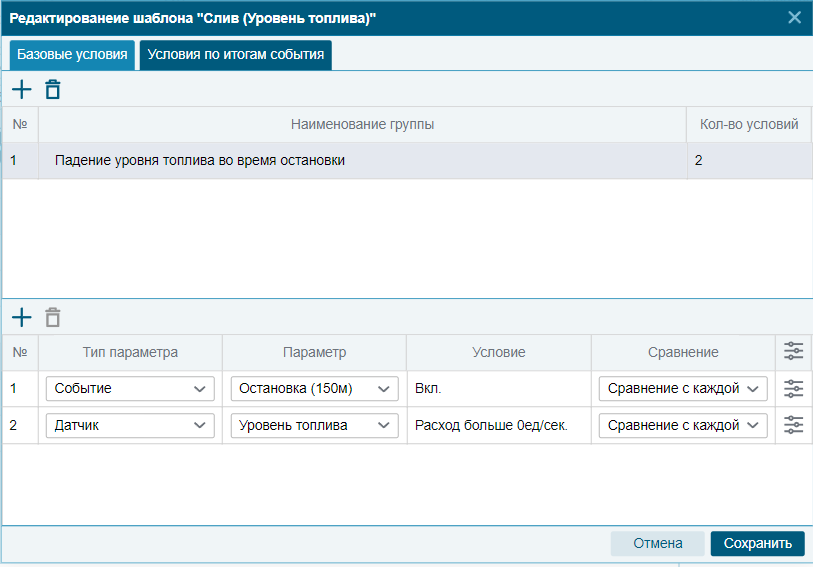Switch to Условия по итогам события tab
Viewport: 813px width, 567px height.
235,55
